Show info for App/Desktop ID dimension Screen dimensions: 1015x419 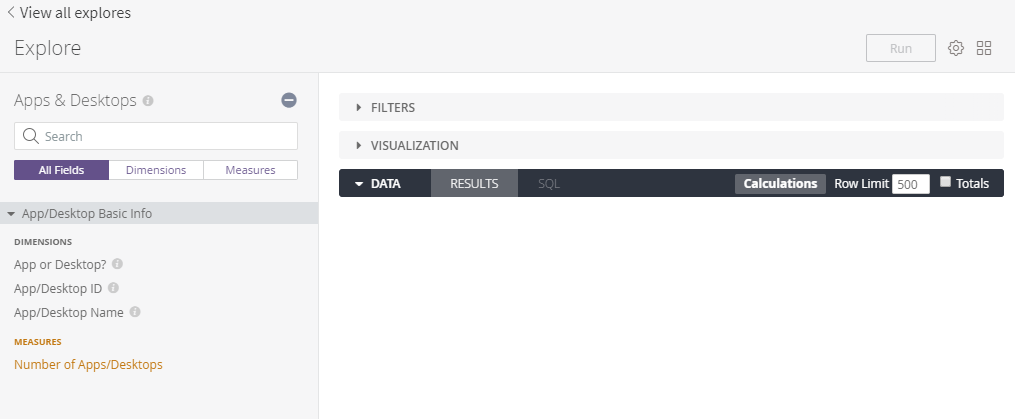tap(113, 288)
